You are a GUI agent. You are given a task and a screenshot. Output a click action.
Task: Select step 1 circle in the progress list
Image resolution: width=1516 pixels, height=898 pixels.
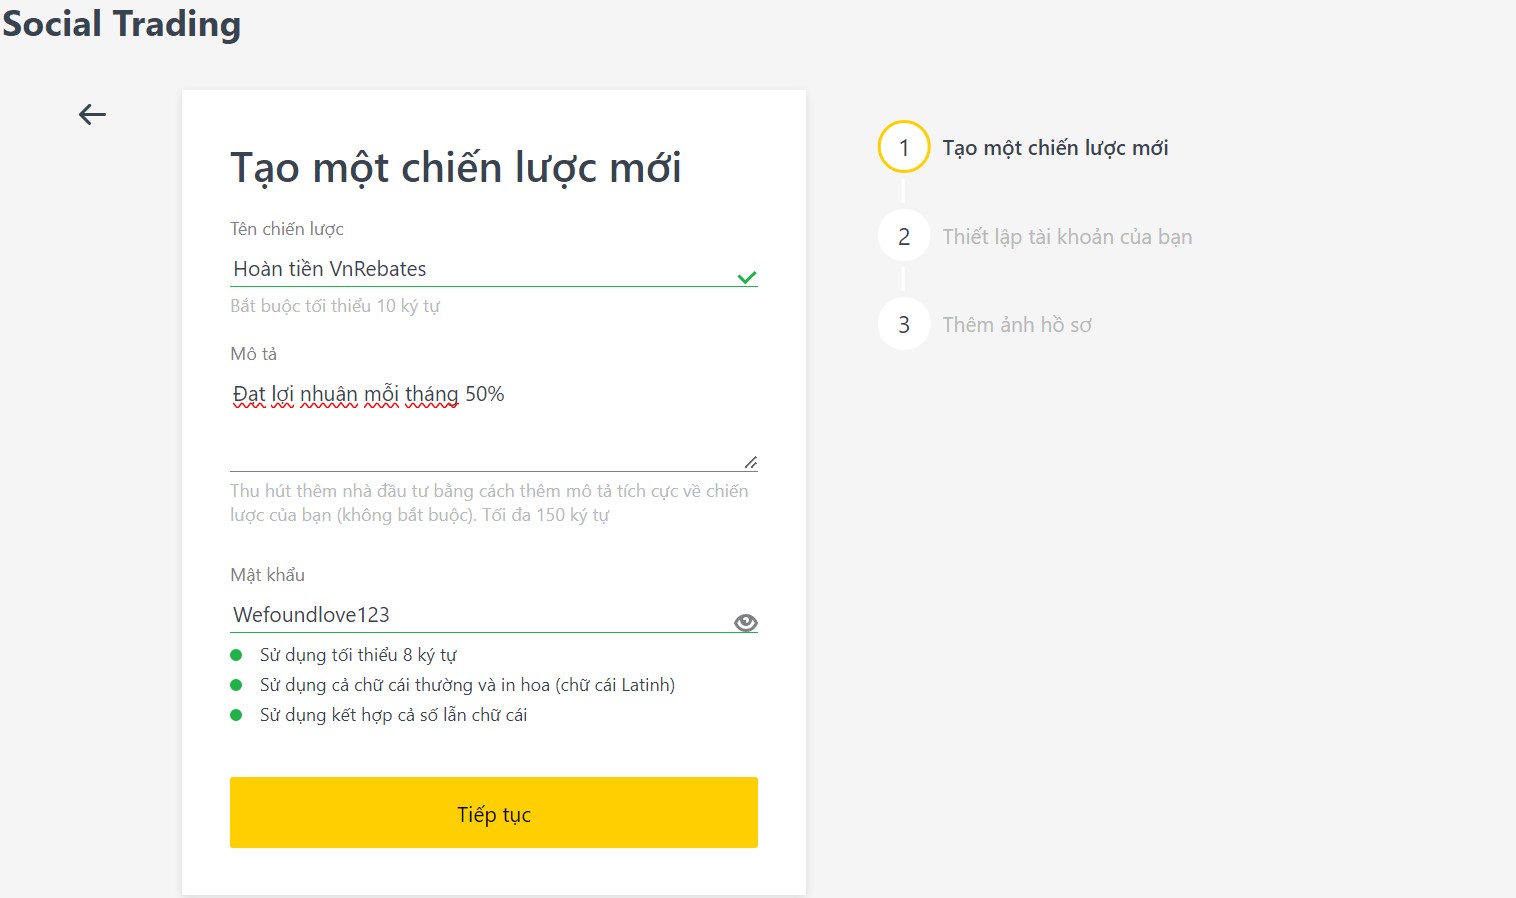click(x=904, y=148)
